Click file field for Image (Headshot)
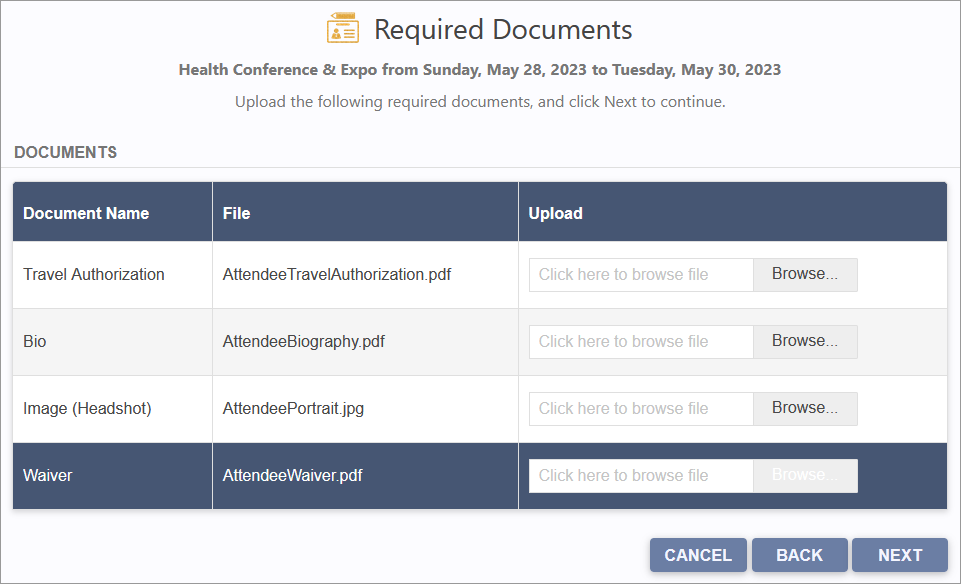Viewport: 961px width, 584px height. [x=641, y=408]
